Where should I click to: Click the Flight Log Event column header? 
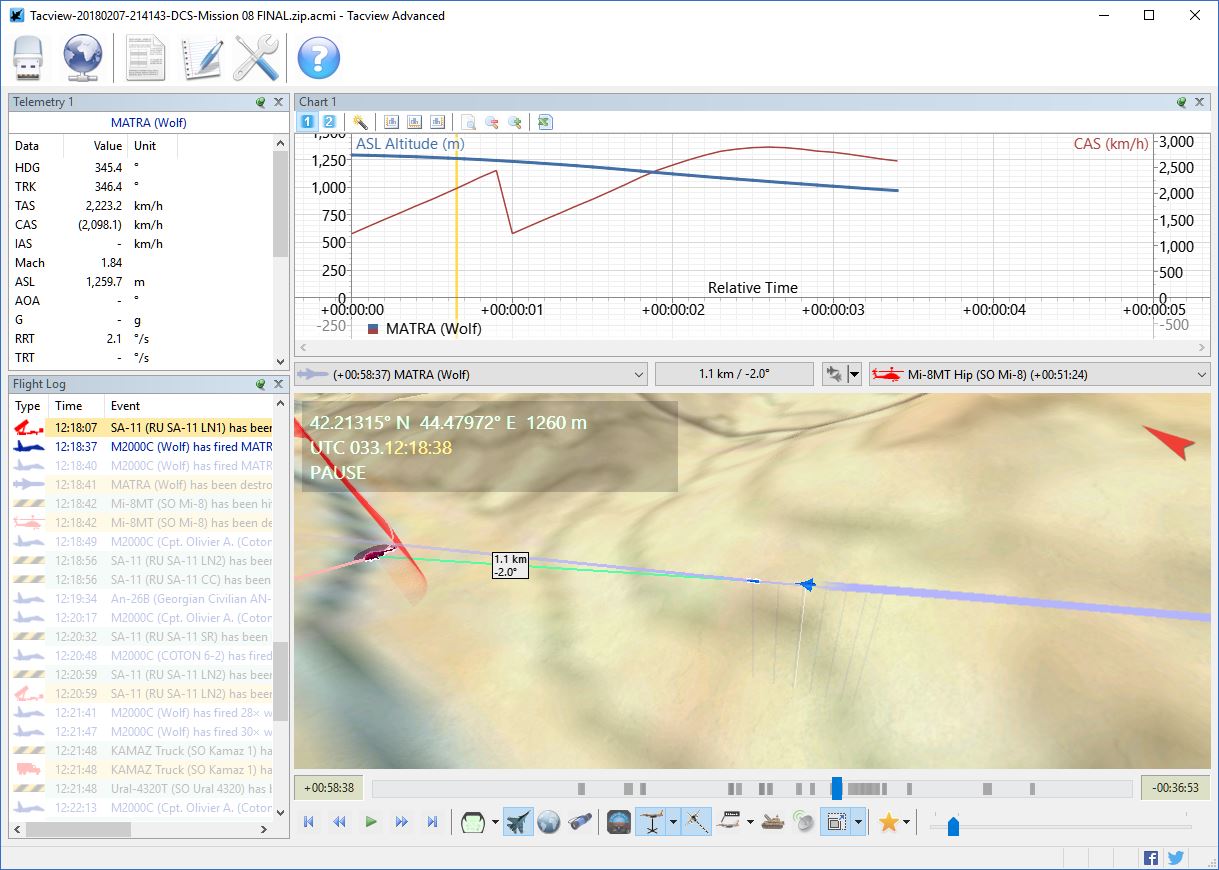click(189, 406)
